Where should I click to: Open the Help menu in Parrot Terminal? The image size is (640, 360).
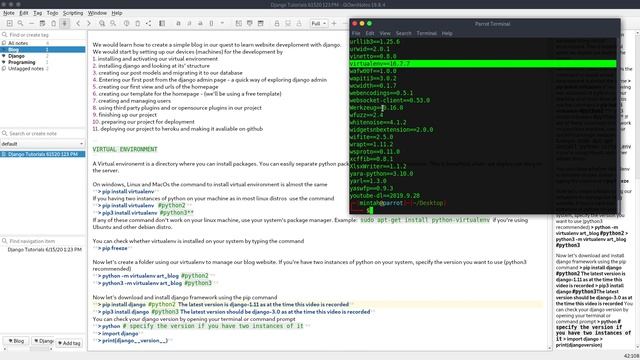[447, 33]
